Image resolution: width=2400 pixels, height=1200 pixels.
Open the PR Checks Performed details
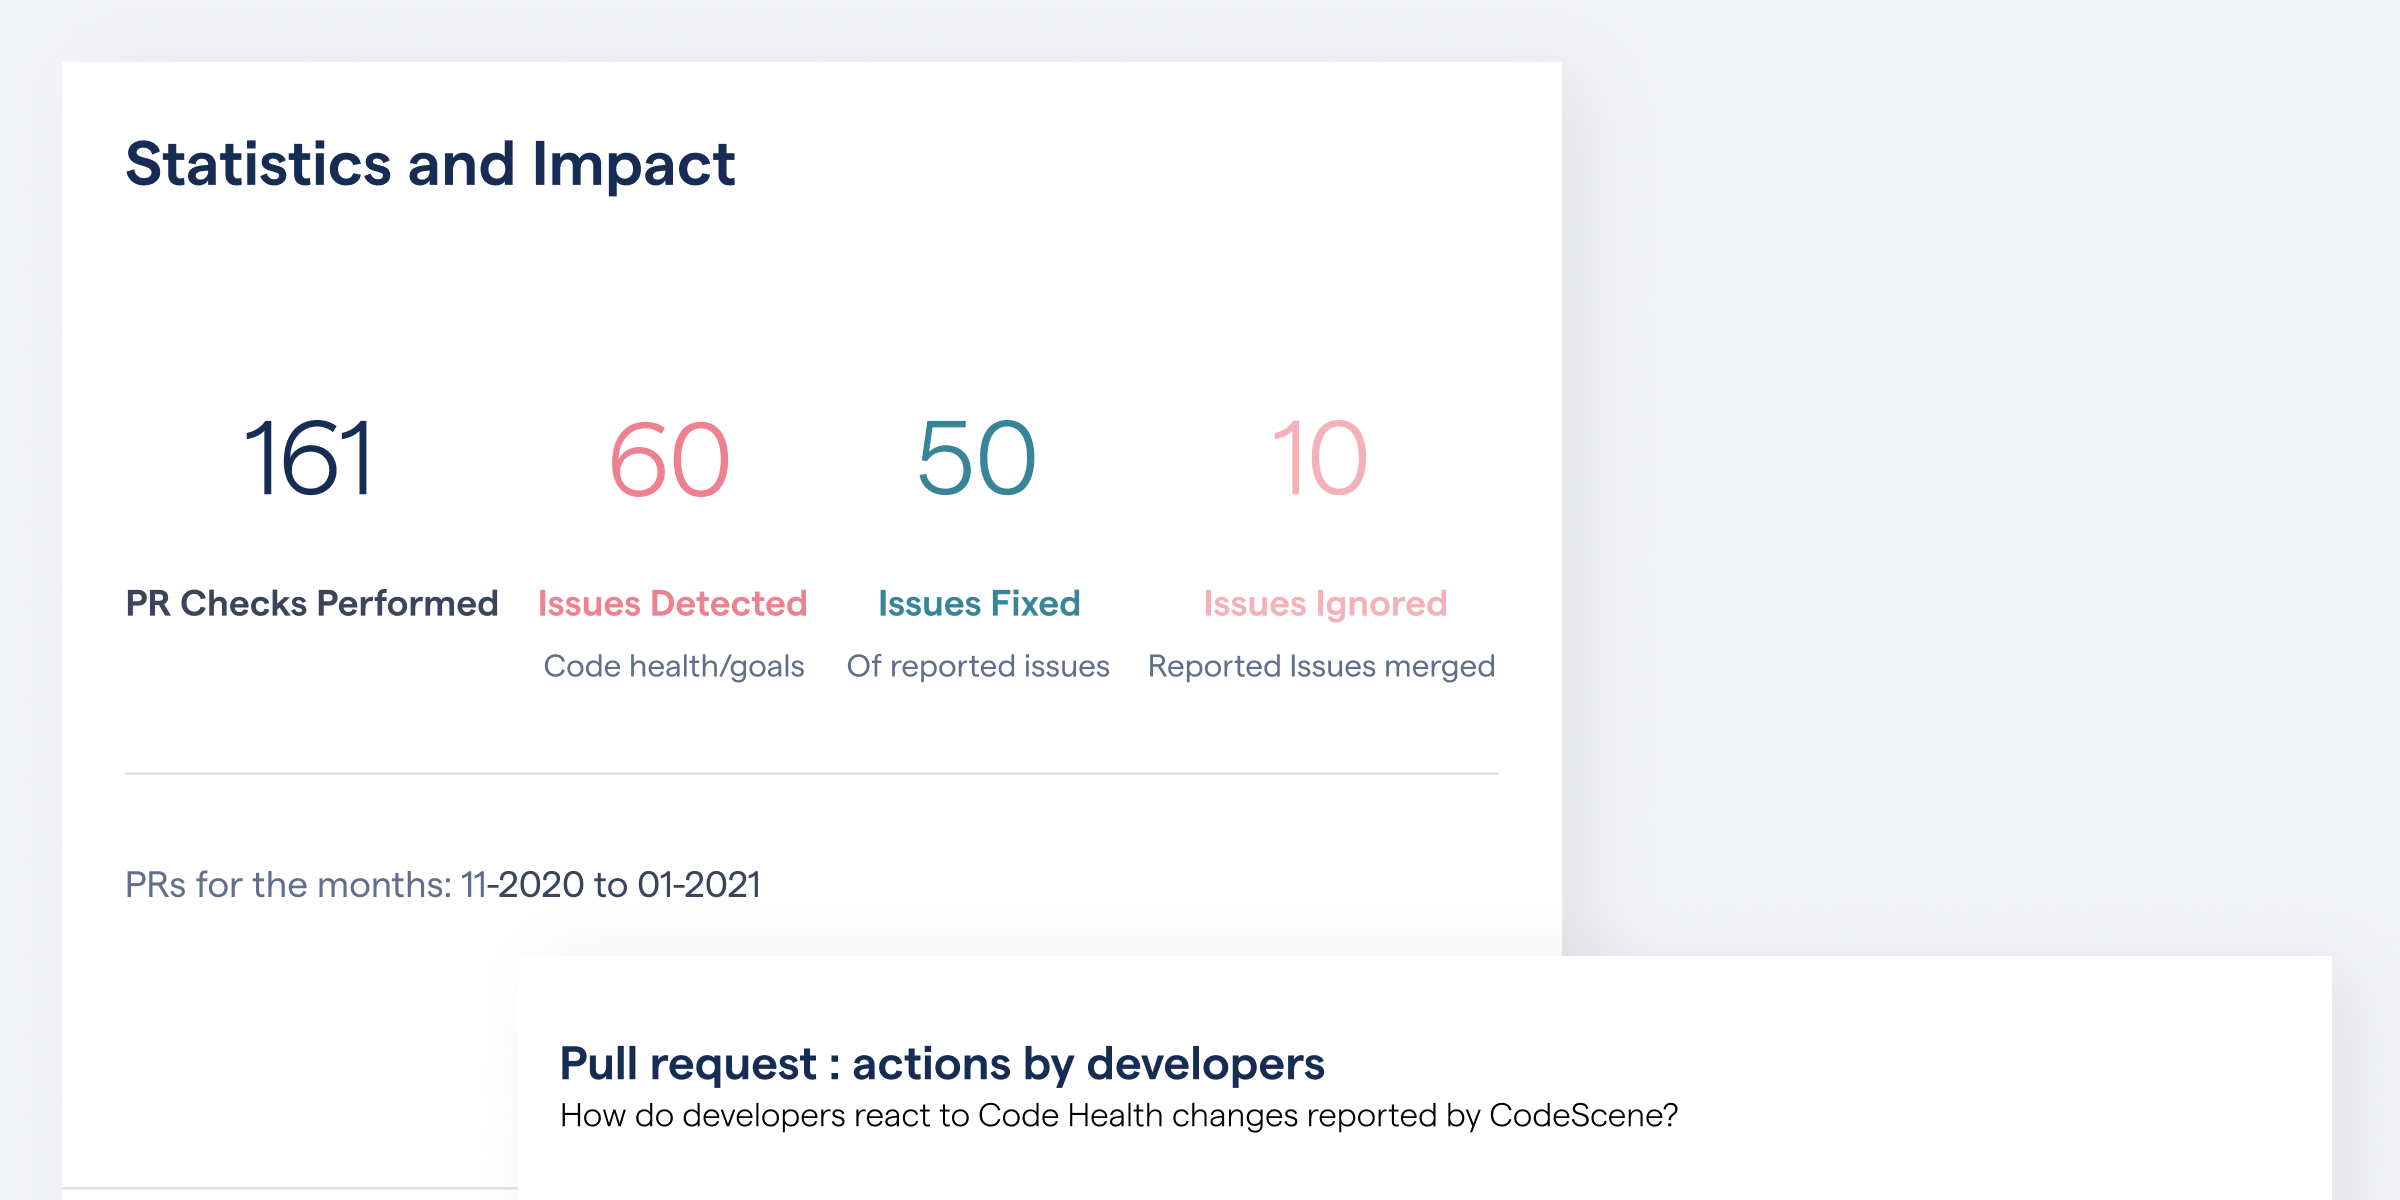[312, 603]
